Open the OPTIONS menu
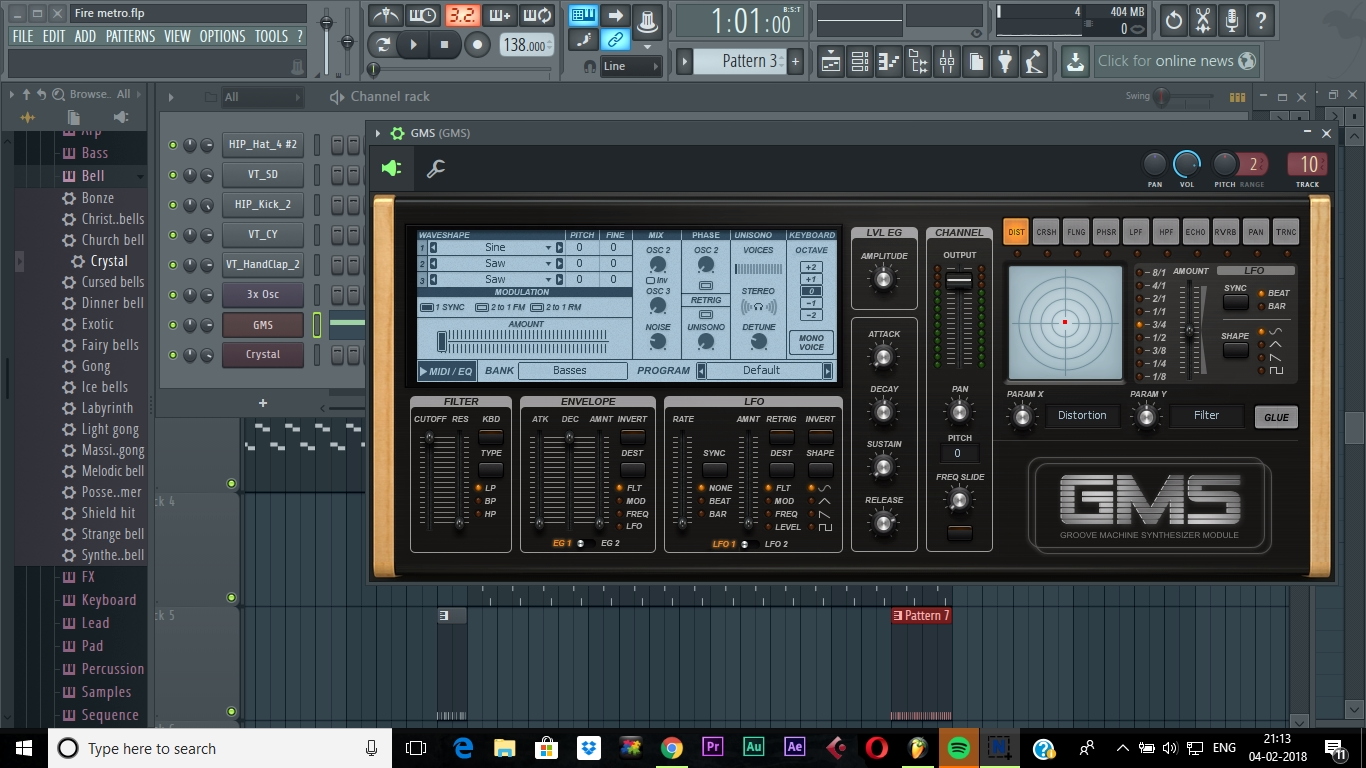This screenshot has height=768, width=1366. [222, 36]
